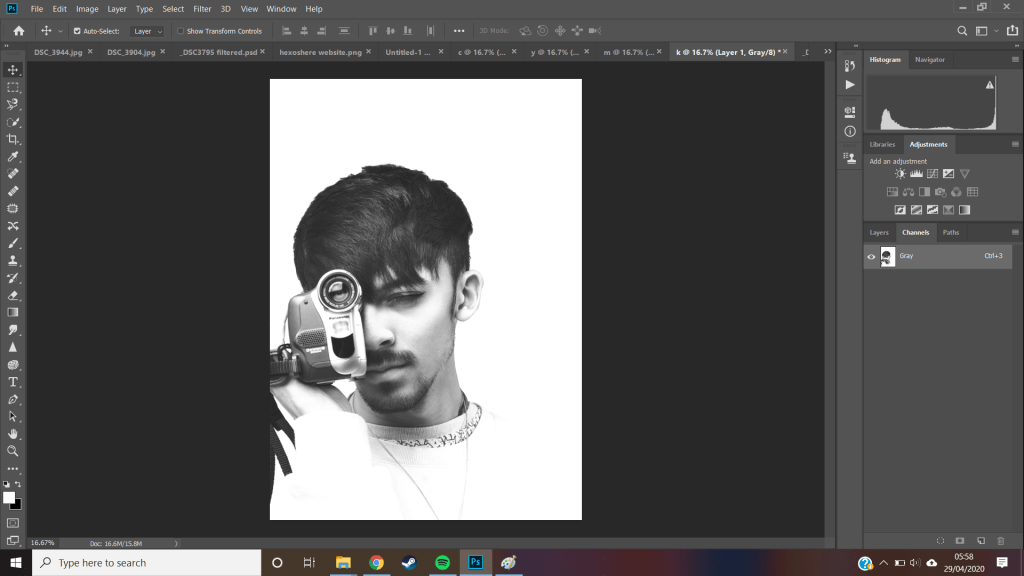Image resolution: width=1024 pixels, height=576 pixels.
Task: Select the Crop tool
Action: tap(13, 139)
